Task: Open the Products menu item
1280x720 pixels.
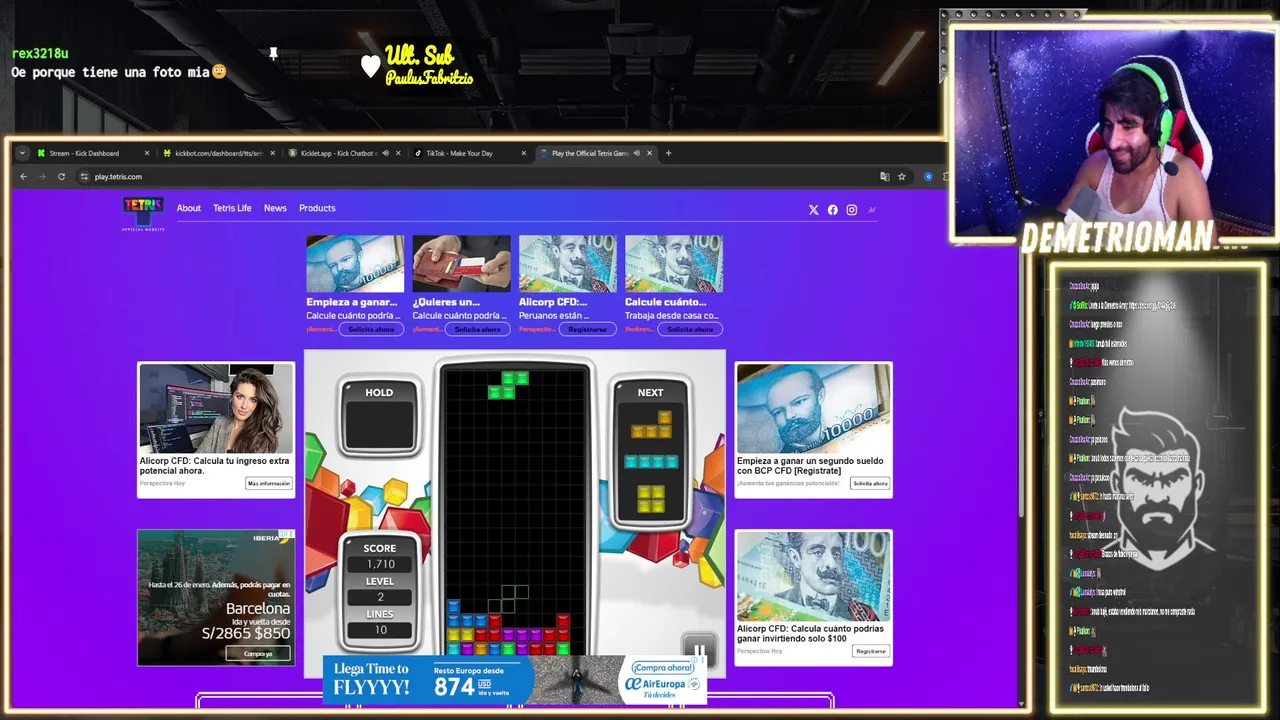Action: 317,208
